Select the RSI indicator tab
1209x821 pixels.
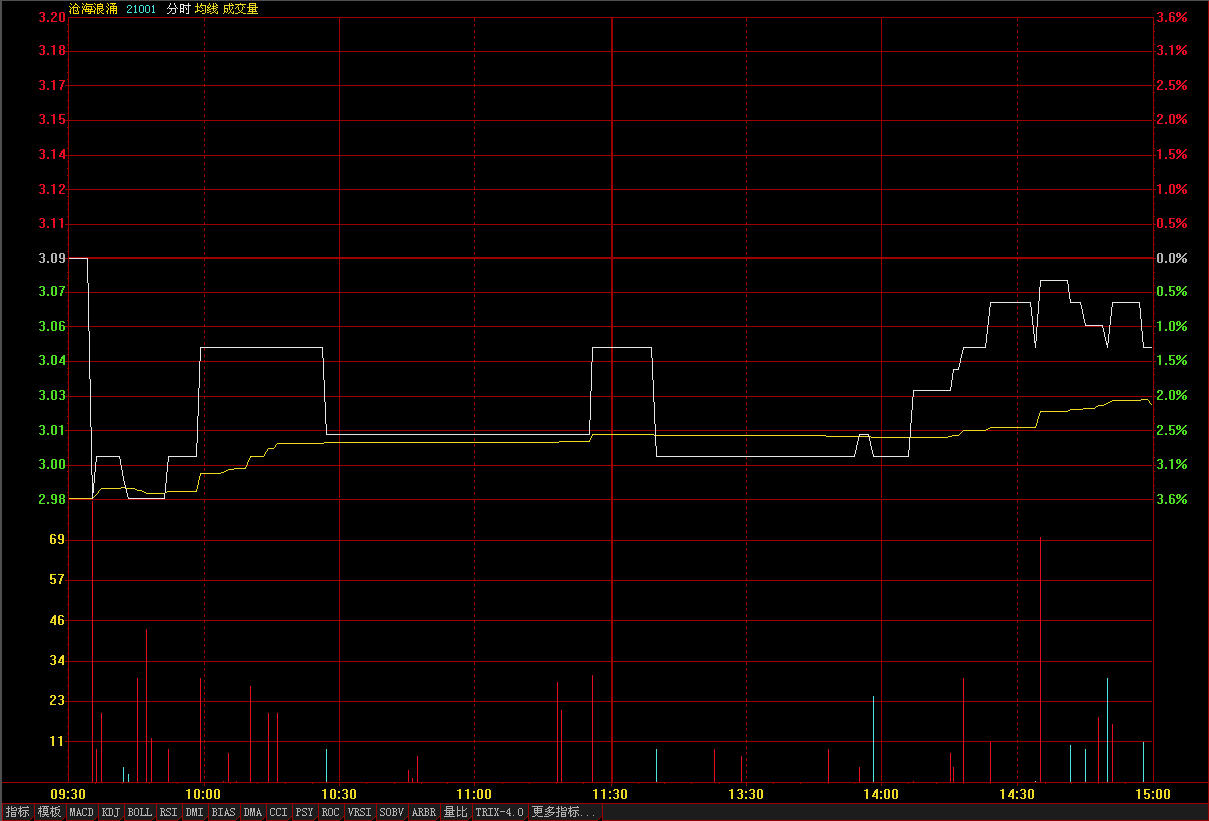[169, 812]
